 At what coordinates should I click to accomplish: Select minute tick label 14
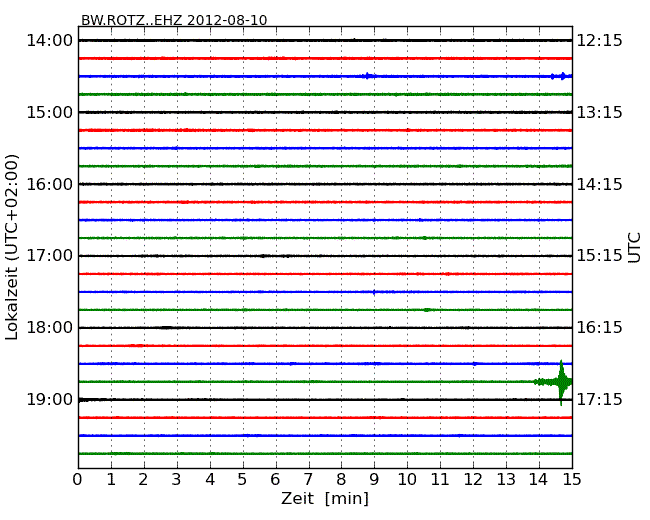(x=539, y=480)
